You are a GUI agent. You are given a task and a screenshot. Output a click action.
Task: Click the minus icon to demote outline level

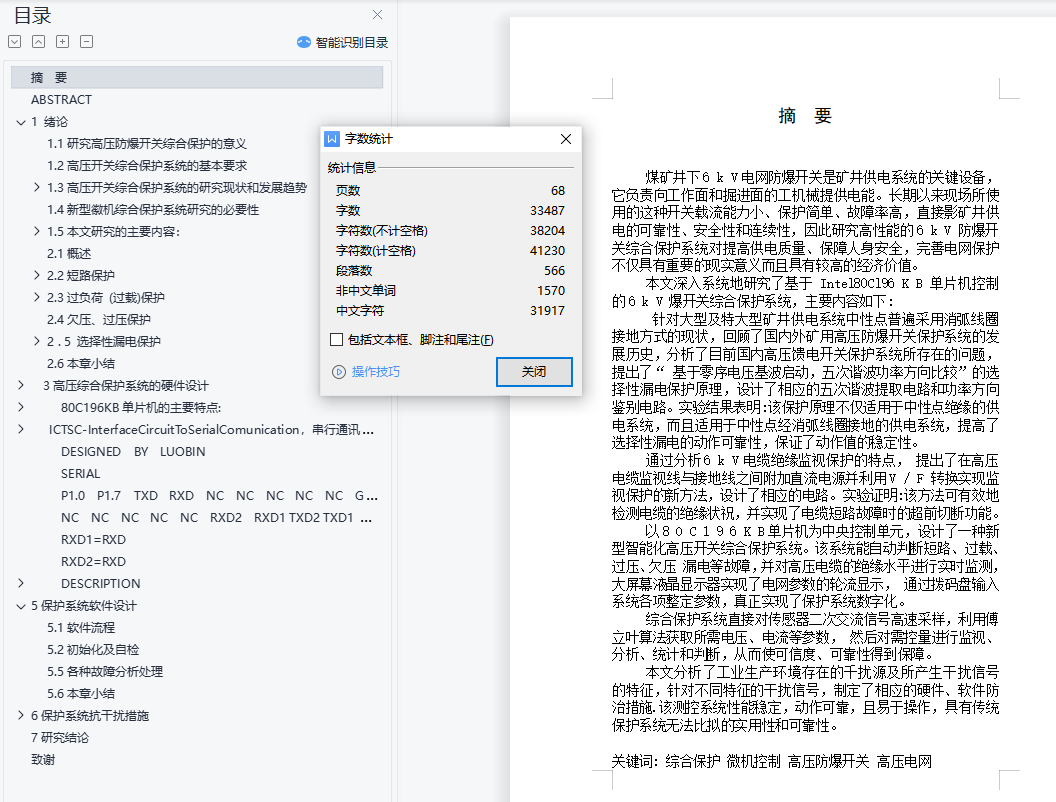pyautogui.click(x=86, y=42)
